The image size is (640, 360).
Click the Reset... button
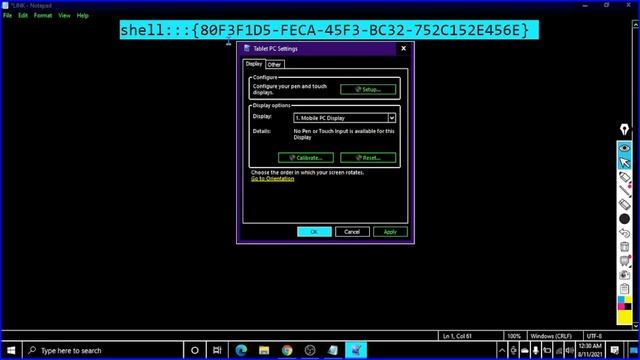coord(368,158)
